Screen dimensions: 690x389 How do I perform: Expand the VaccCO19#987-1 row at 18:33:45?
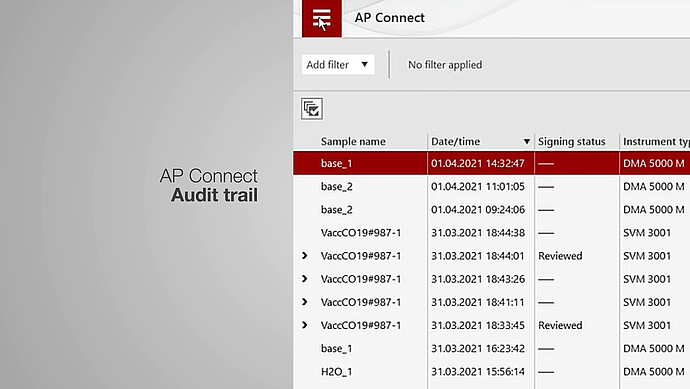point(305,325)
